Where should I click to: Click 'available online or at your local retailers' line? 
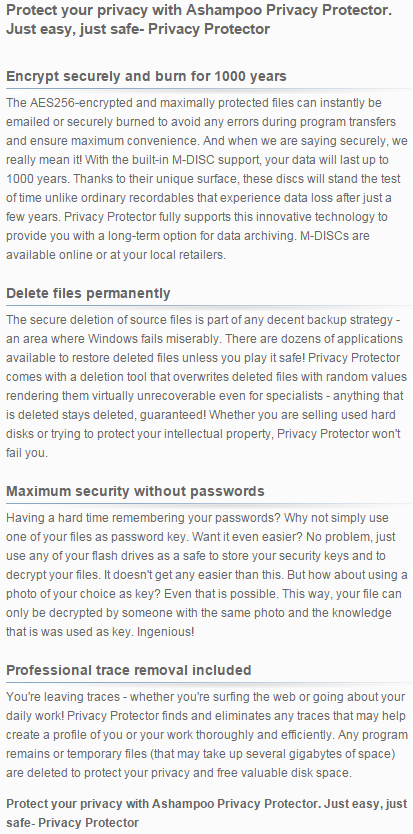(x=116, y=255)
